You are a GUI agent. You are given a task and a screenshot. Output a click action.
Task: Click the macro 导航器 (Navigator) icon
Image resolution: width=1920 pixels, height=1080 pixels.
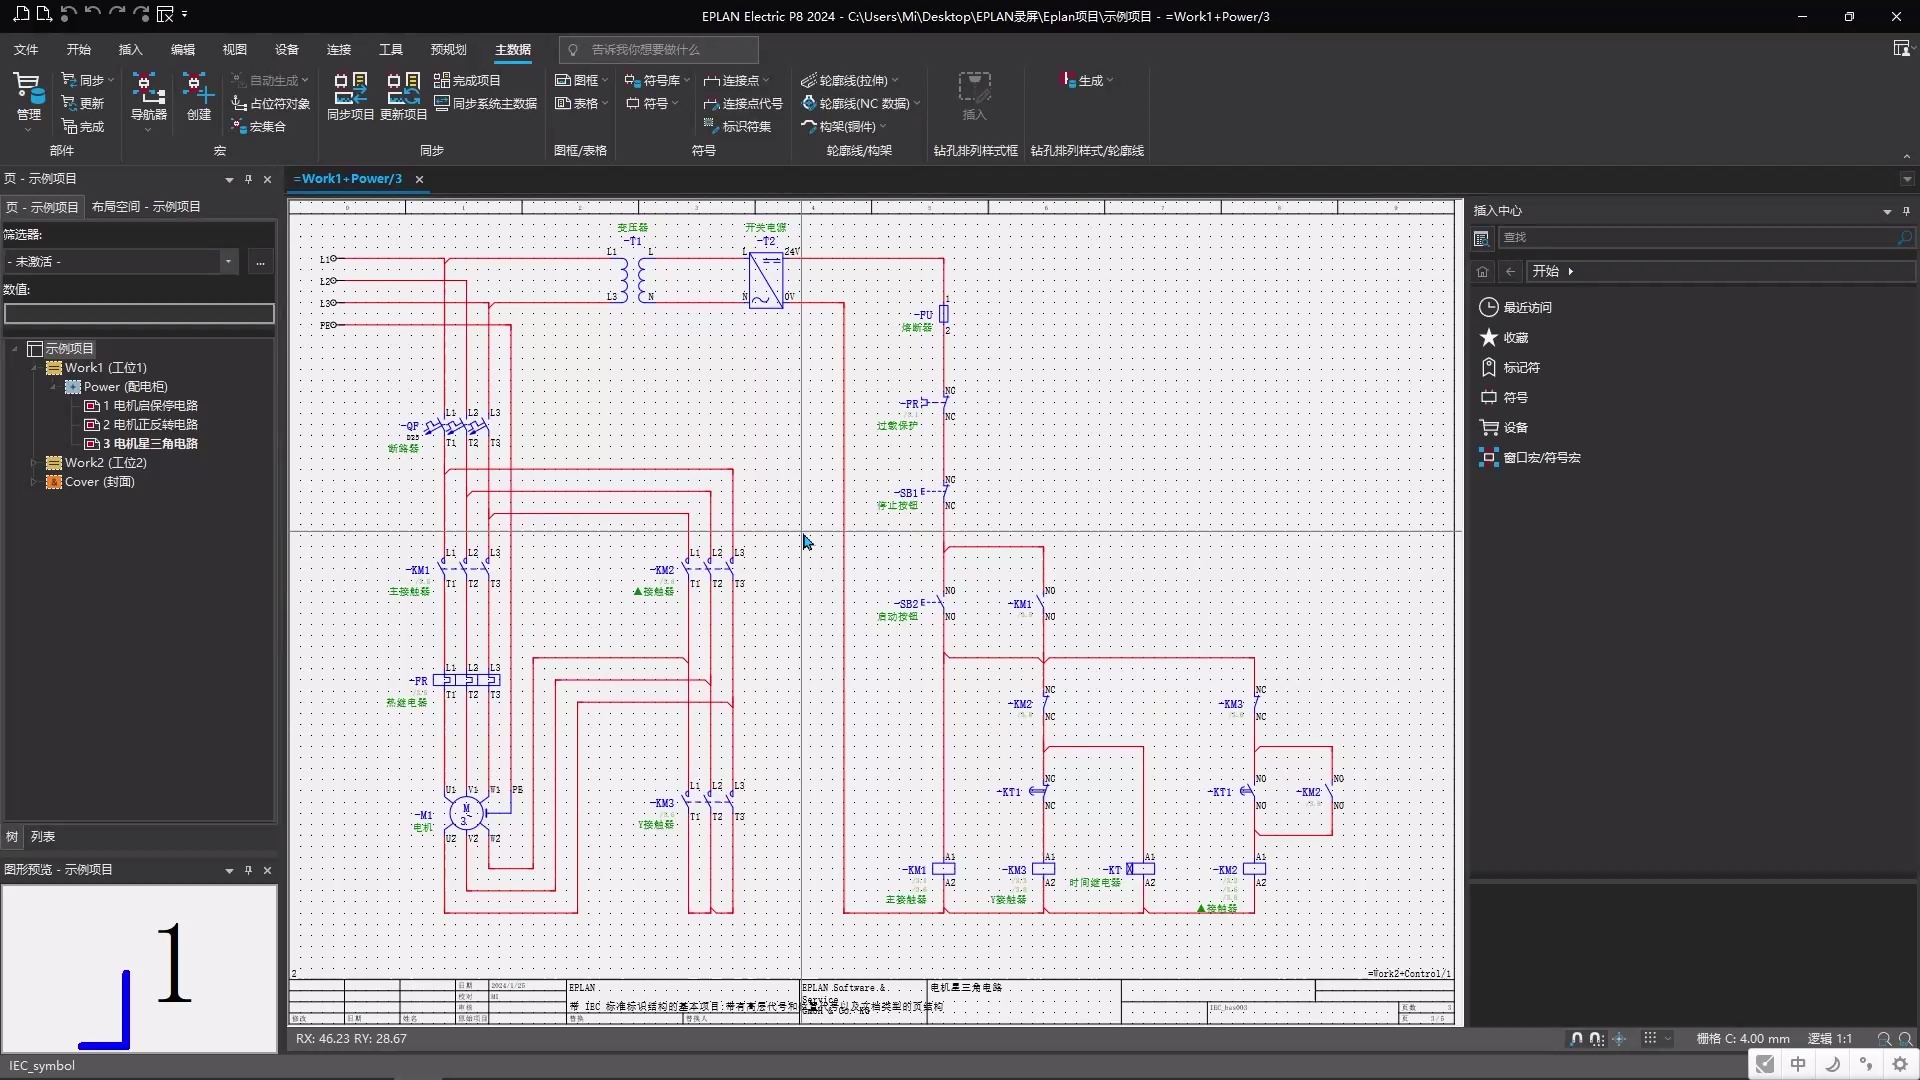click(x=148, y=90)
